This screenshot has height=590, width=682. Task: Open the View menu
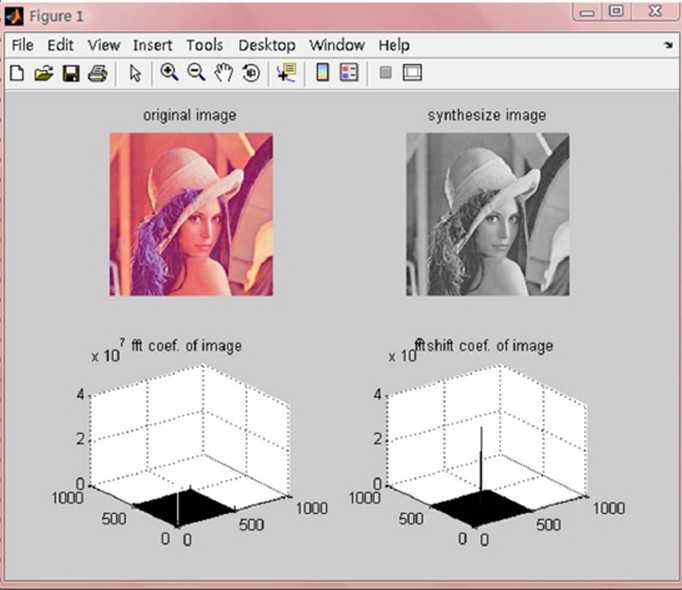pyautogui.click(x=104, y=45)
